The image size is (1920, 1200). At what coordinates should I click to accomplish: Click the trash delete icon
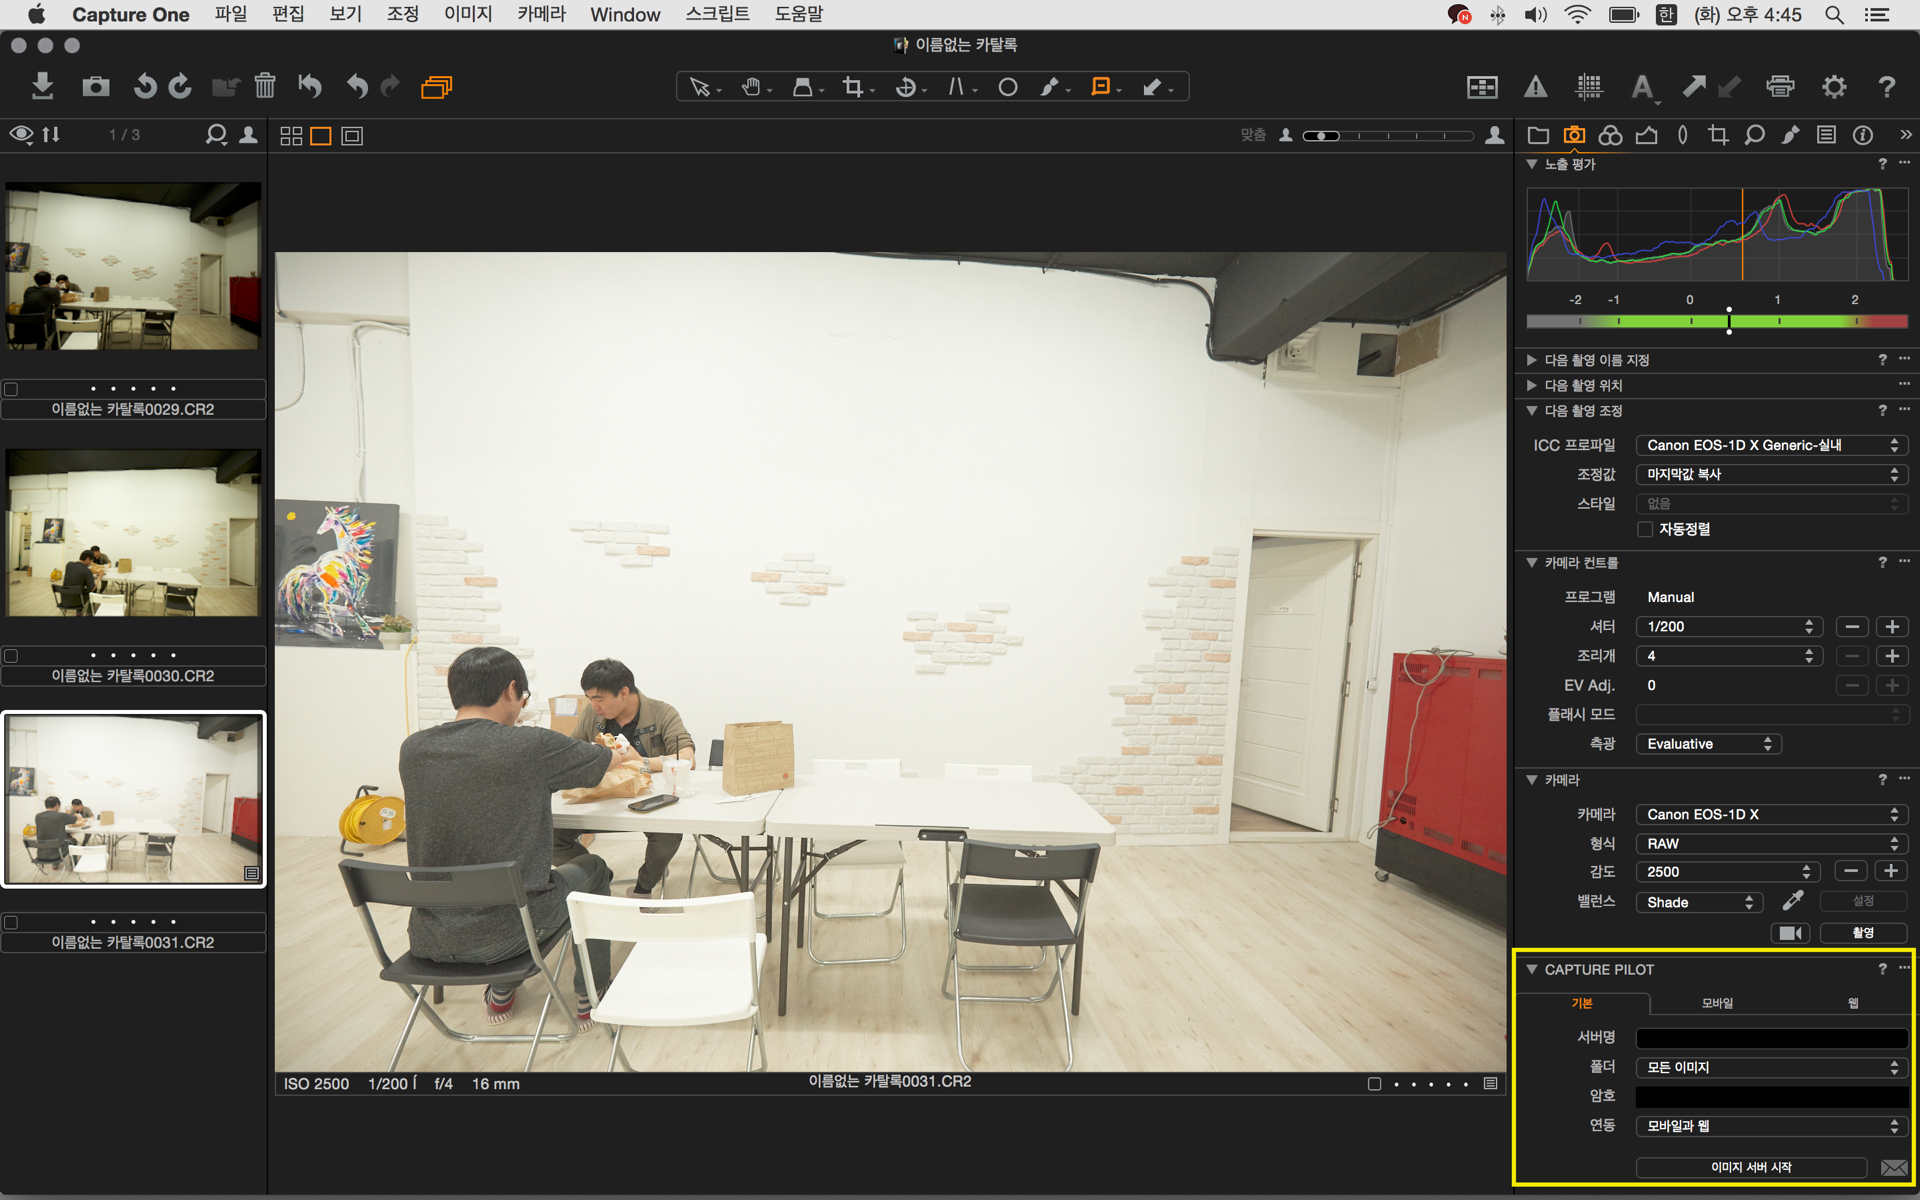tap(264, 86)
